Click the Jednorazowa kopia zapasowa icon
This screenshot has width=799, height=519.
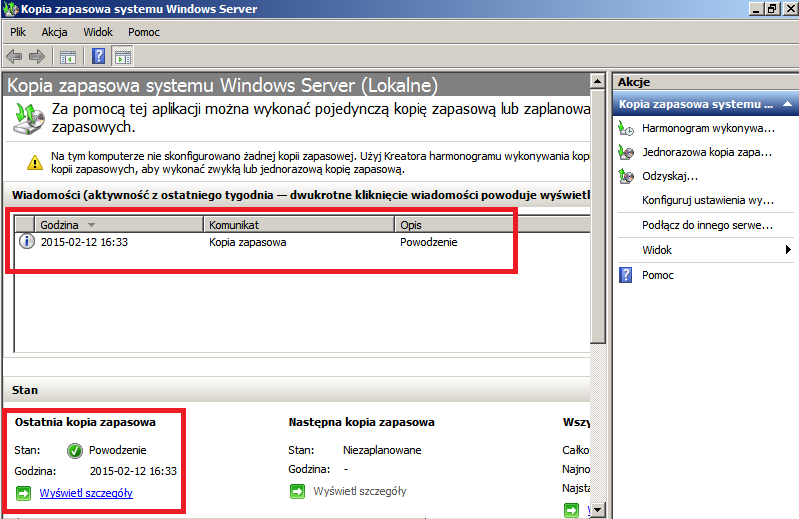coord(626,152)
